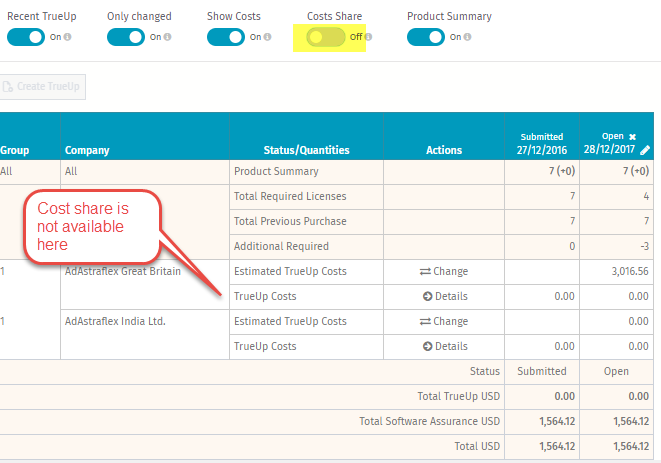This screenshot has width=661, height=463.
Task: Click Change arrows icon for AdAstraflex India Ltd.
Action: [x=425, y=322]
